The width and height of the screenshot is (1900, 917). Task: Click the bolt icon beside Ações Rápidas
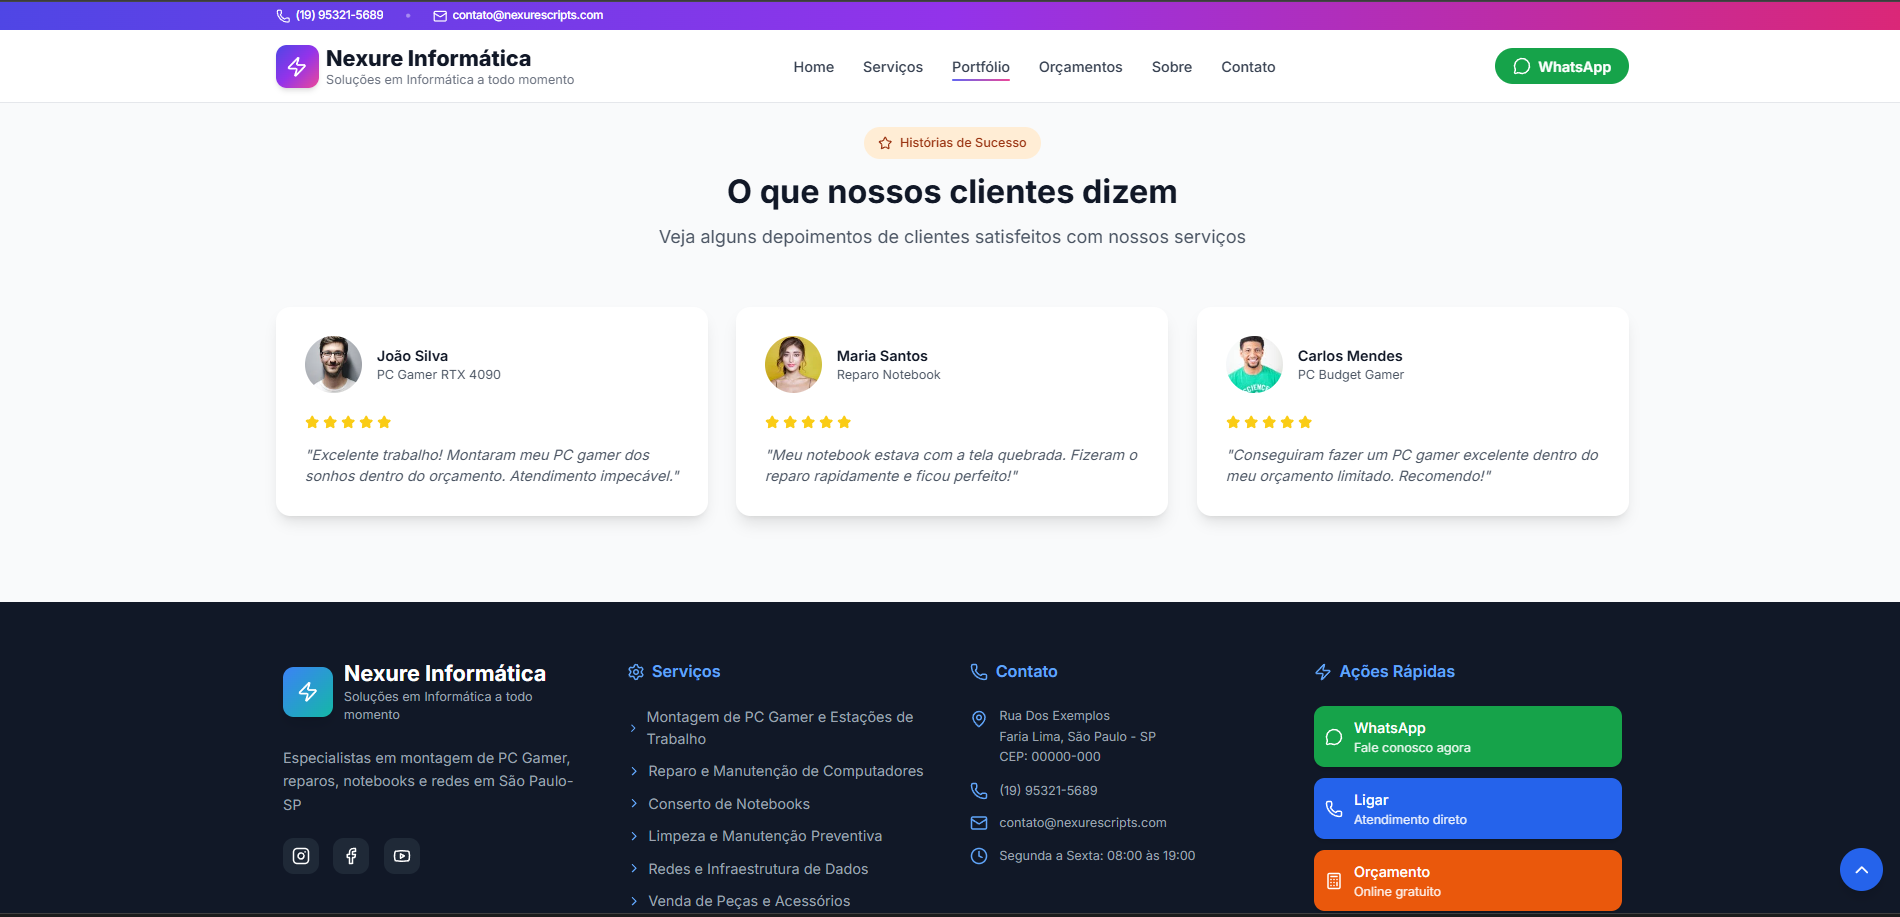click(1323, 672)
